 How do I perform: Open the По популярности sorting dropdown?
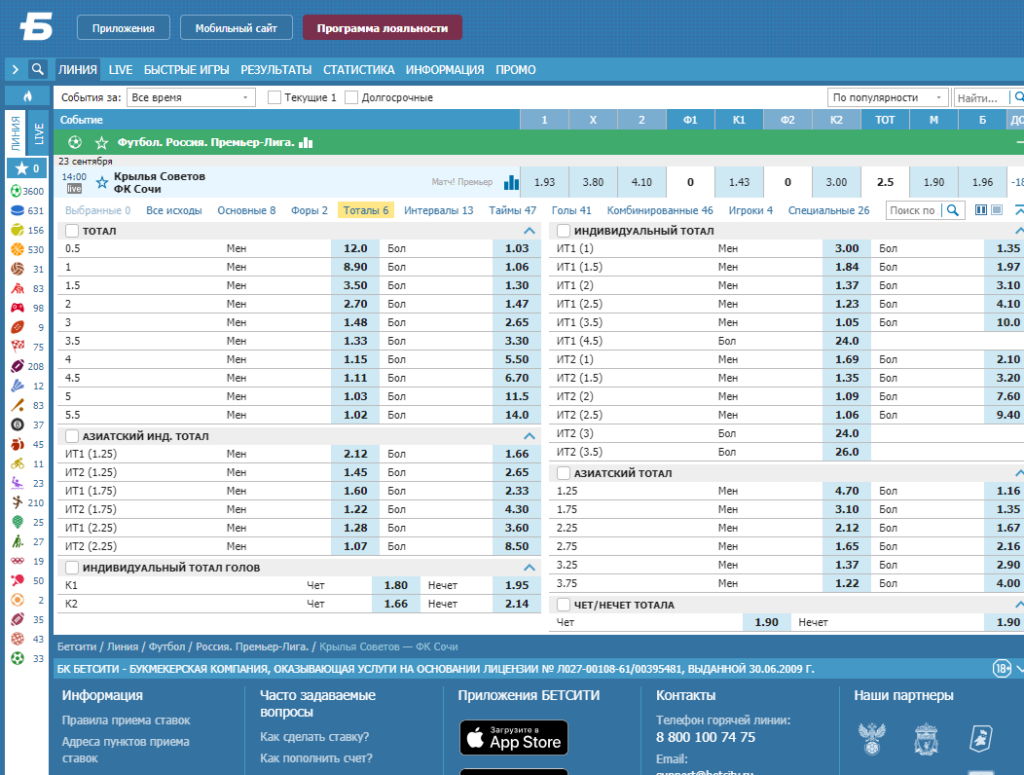887,97
